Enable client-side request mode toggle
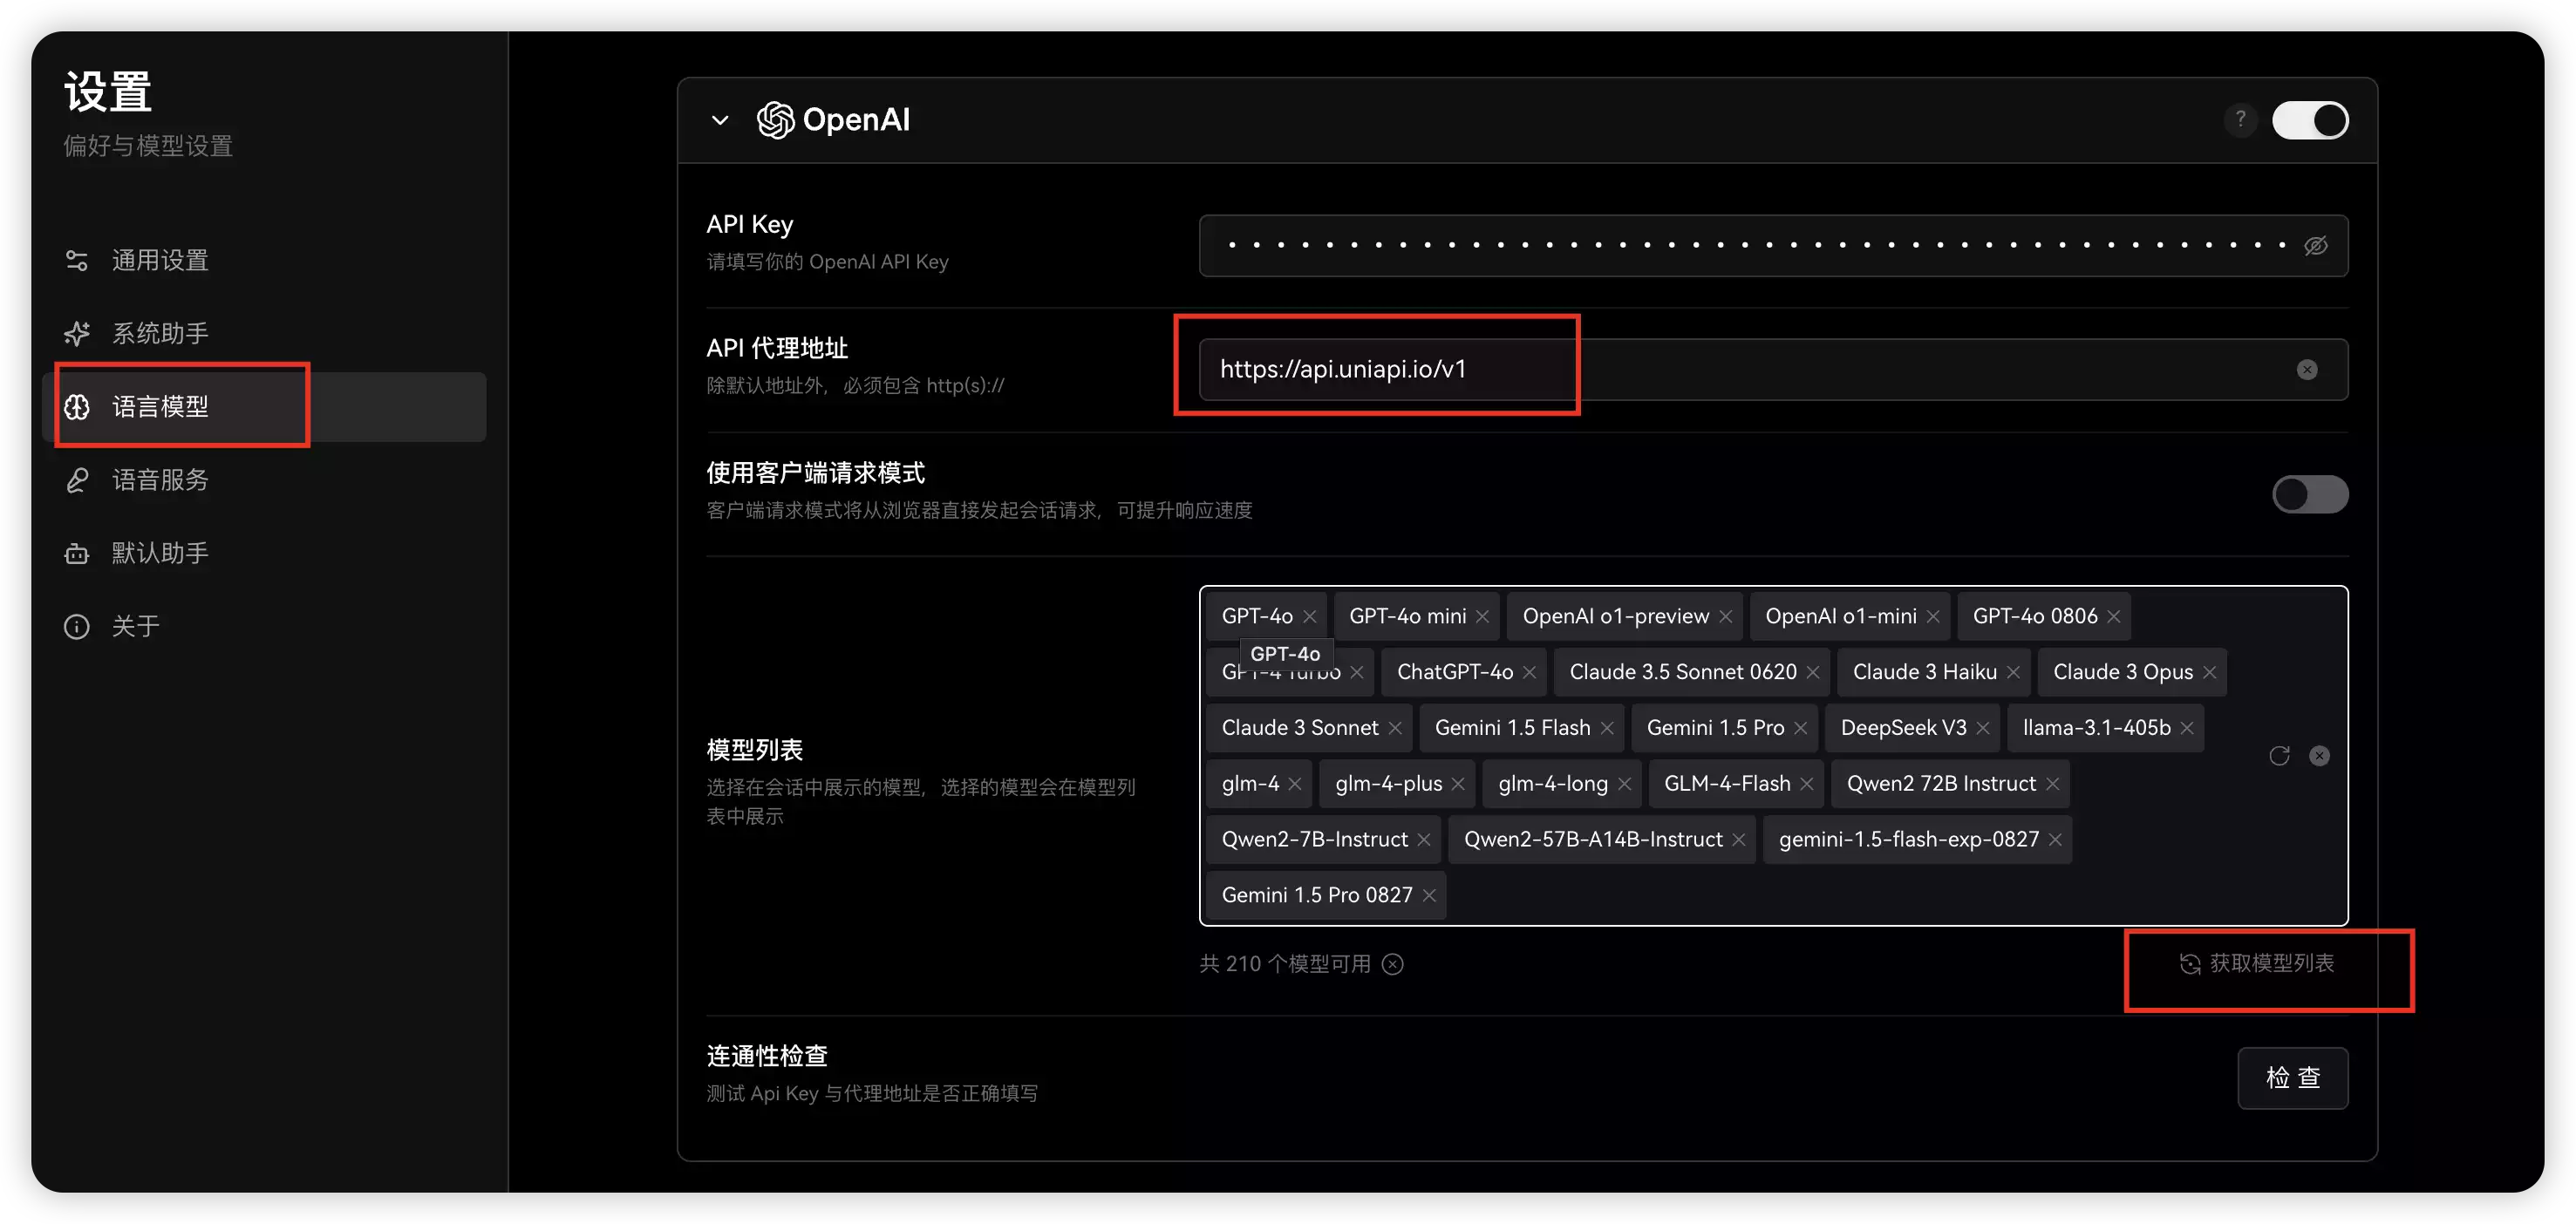The height and width of the screenshot is (1224, 2576). [x=2309, y=494]
